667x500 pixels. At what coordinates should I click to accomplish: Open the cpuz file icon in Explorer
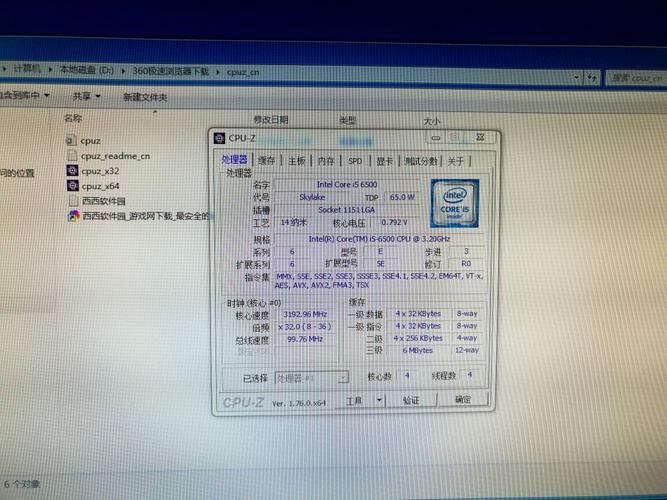coord(71,140)
